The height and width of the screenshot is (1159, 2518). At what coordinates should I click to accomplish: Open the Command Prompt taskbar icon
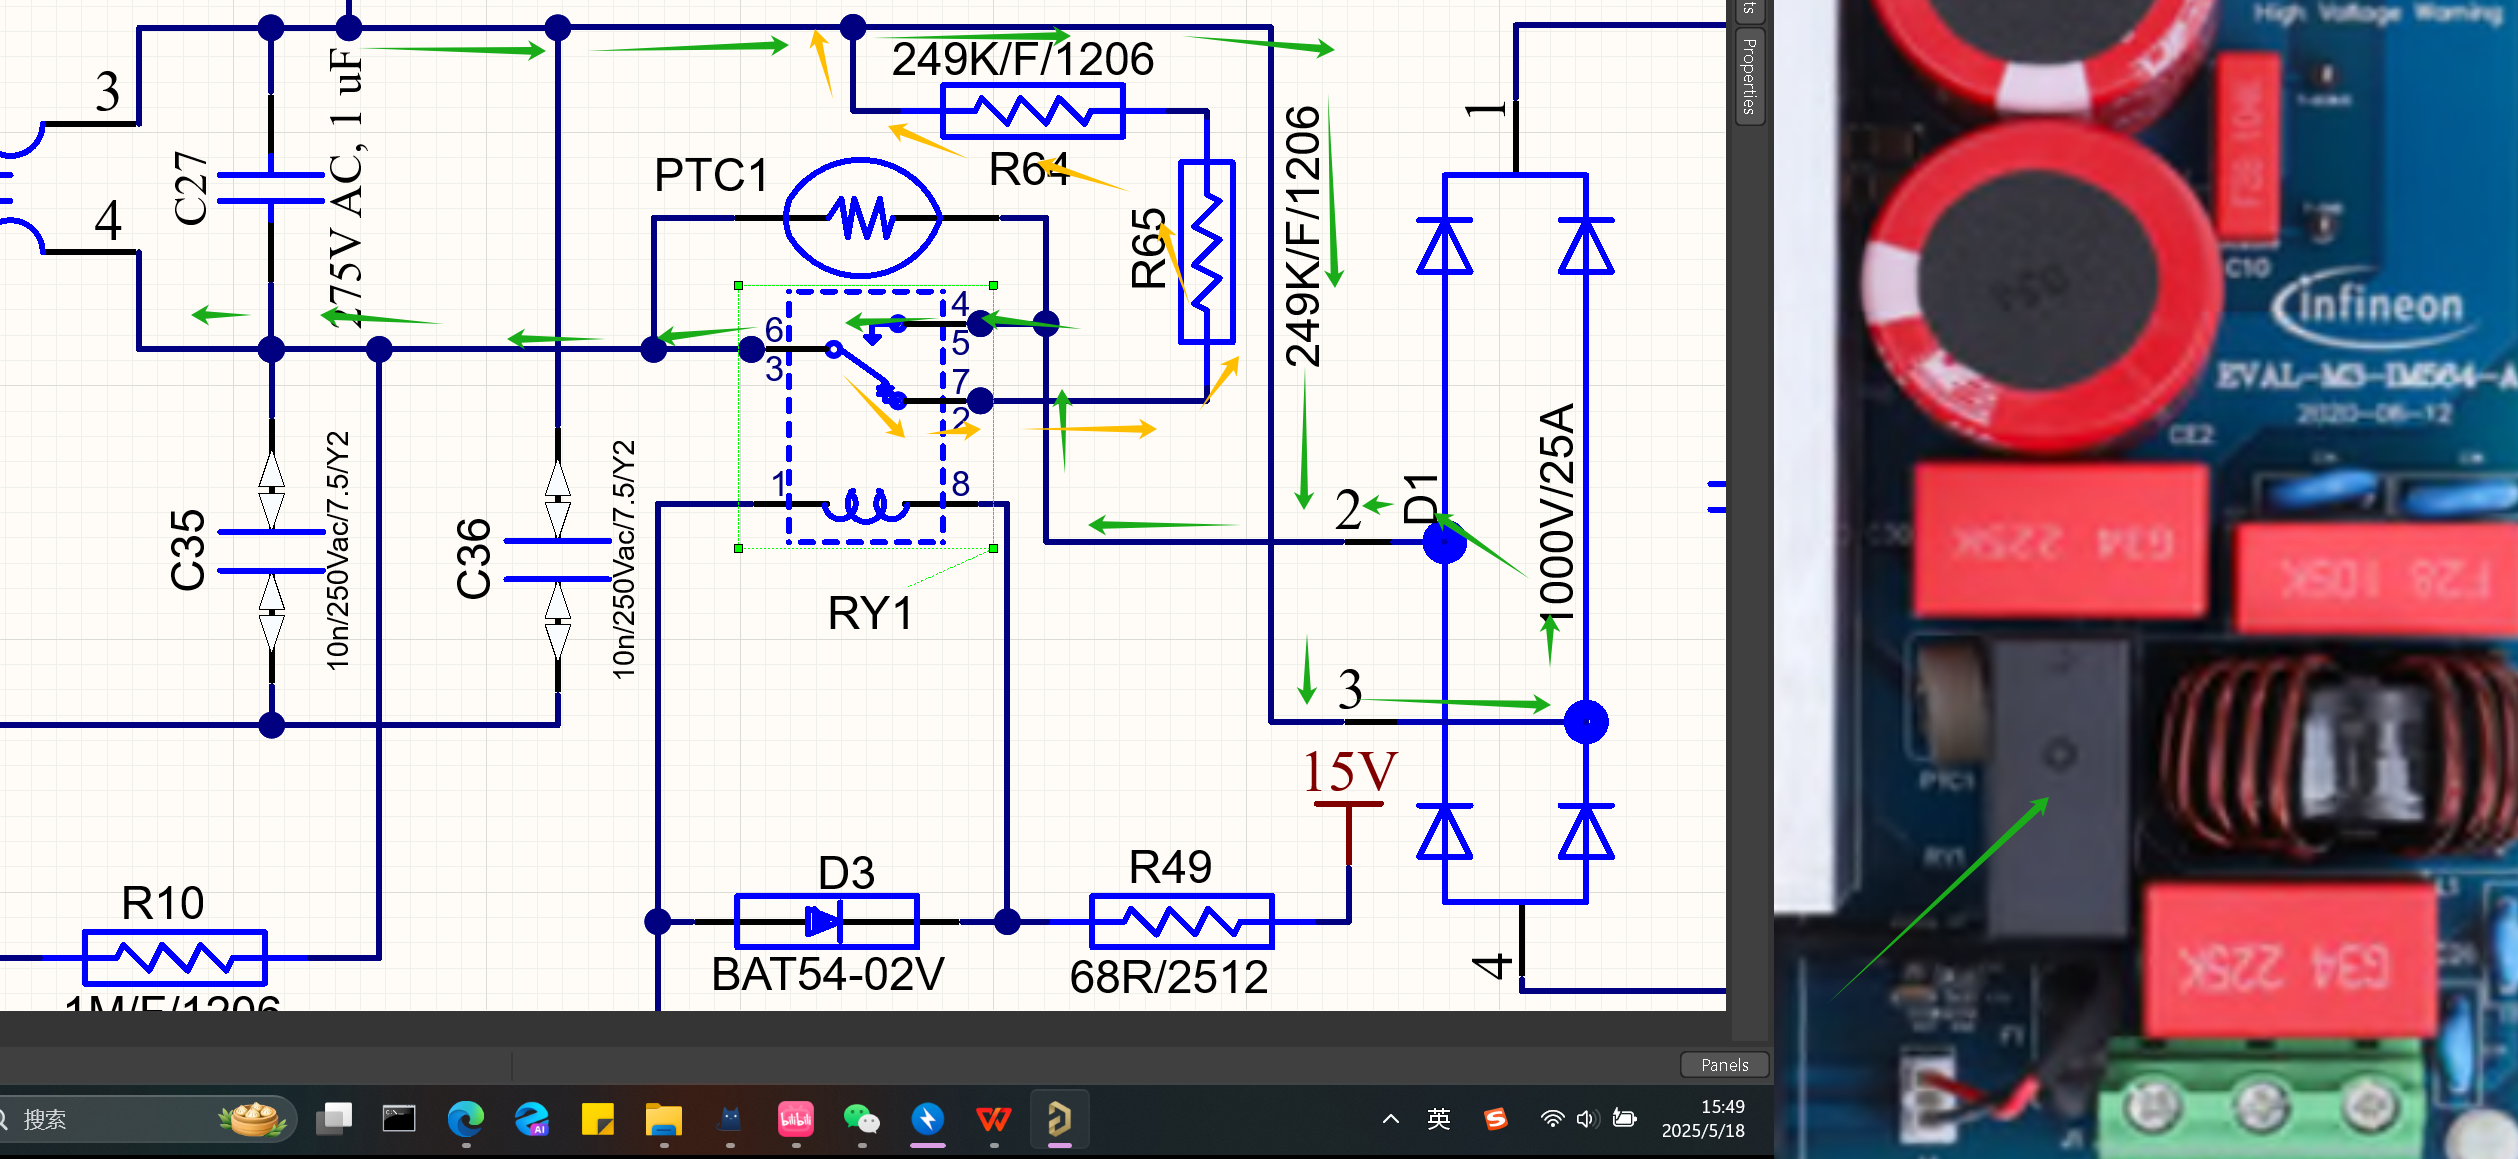click(x=399, y=1119)
